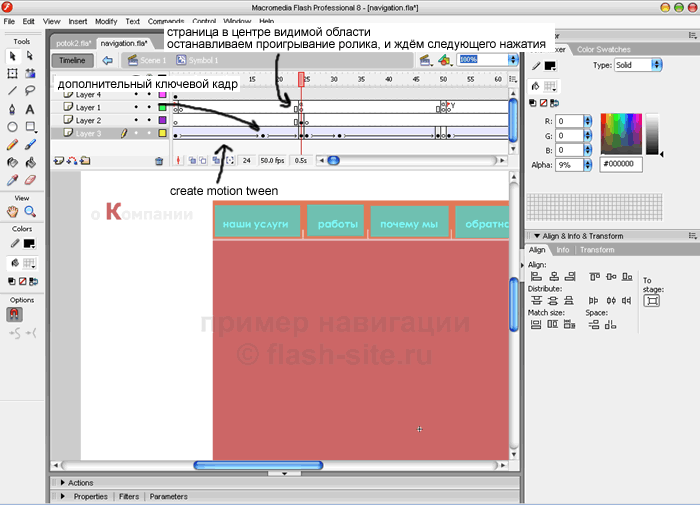Screen dimensions: 700x505
Task: Open the Alpha value dropdown arrow
Action: [588, 165]
